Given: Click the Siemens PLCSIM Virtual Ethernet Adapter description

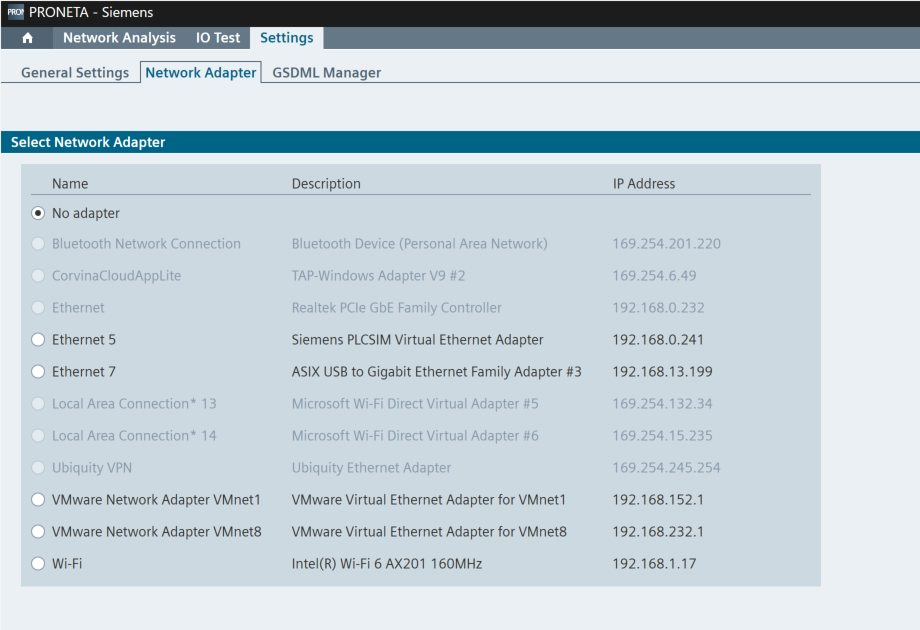Looking at the screenshot, I should tap(417, 340).
